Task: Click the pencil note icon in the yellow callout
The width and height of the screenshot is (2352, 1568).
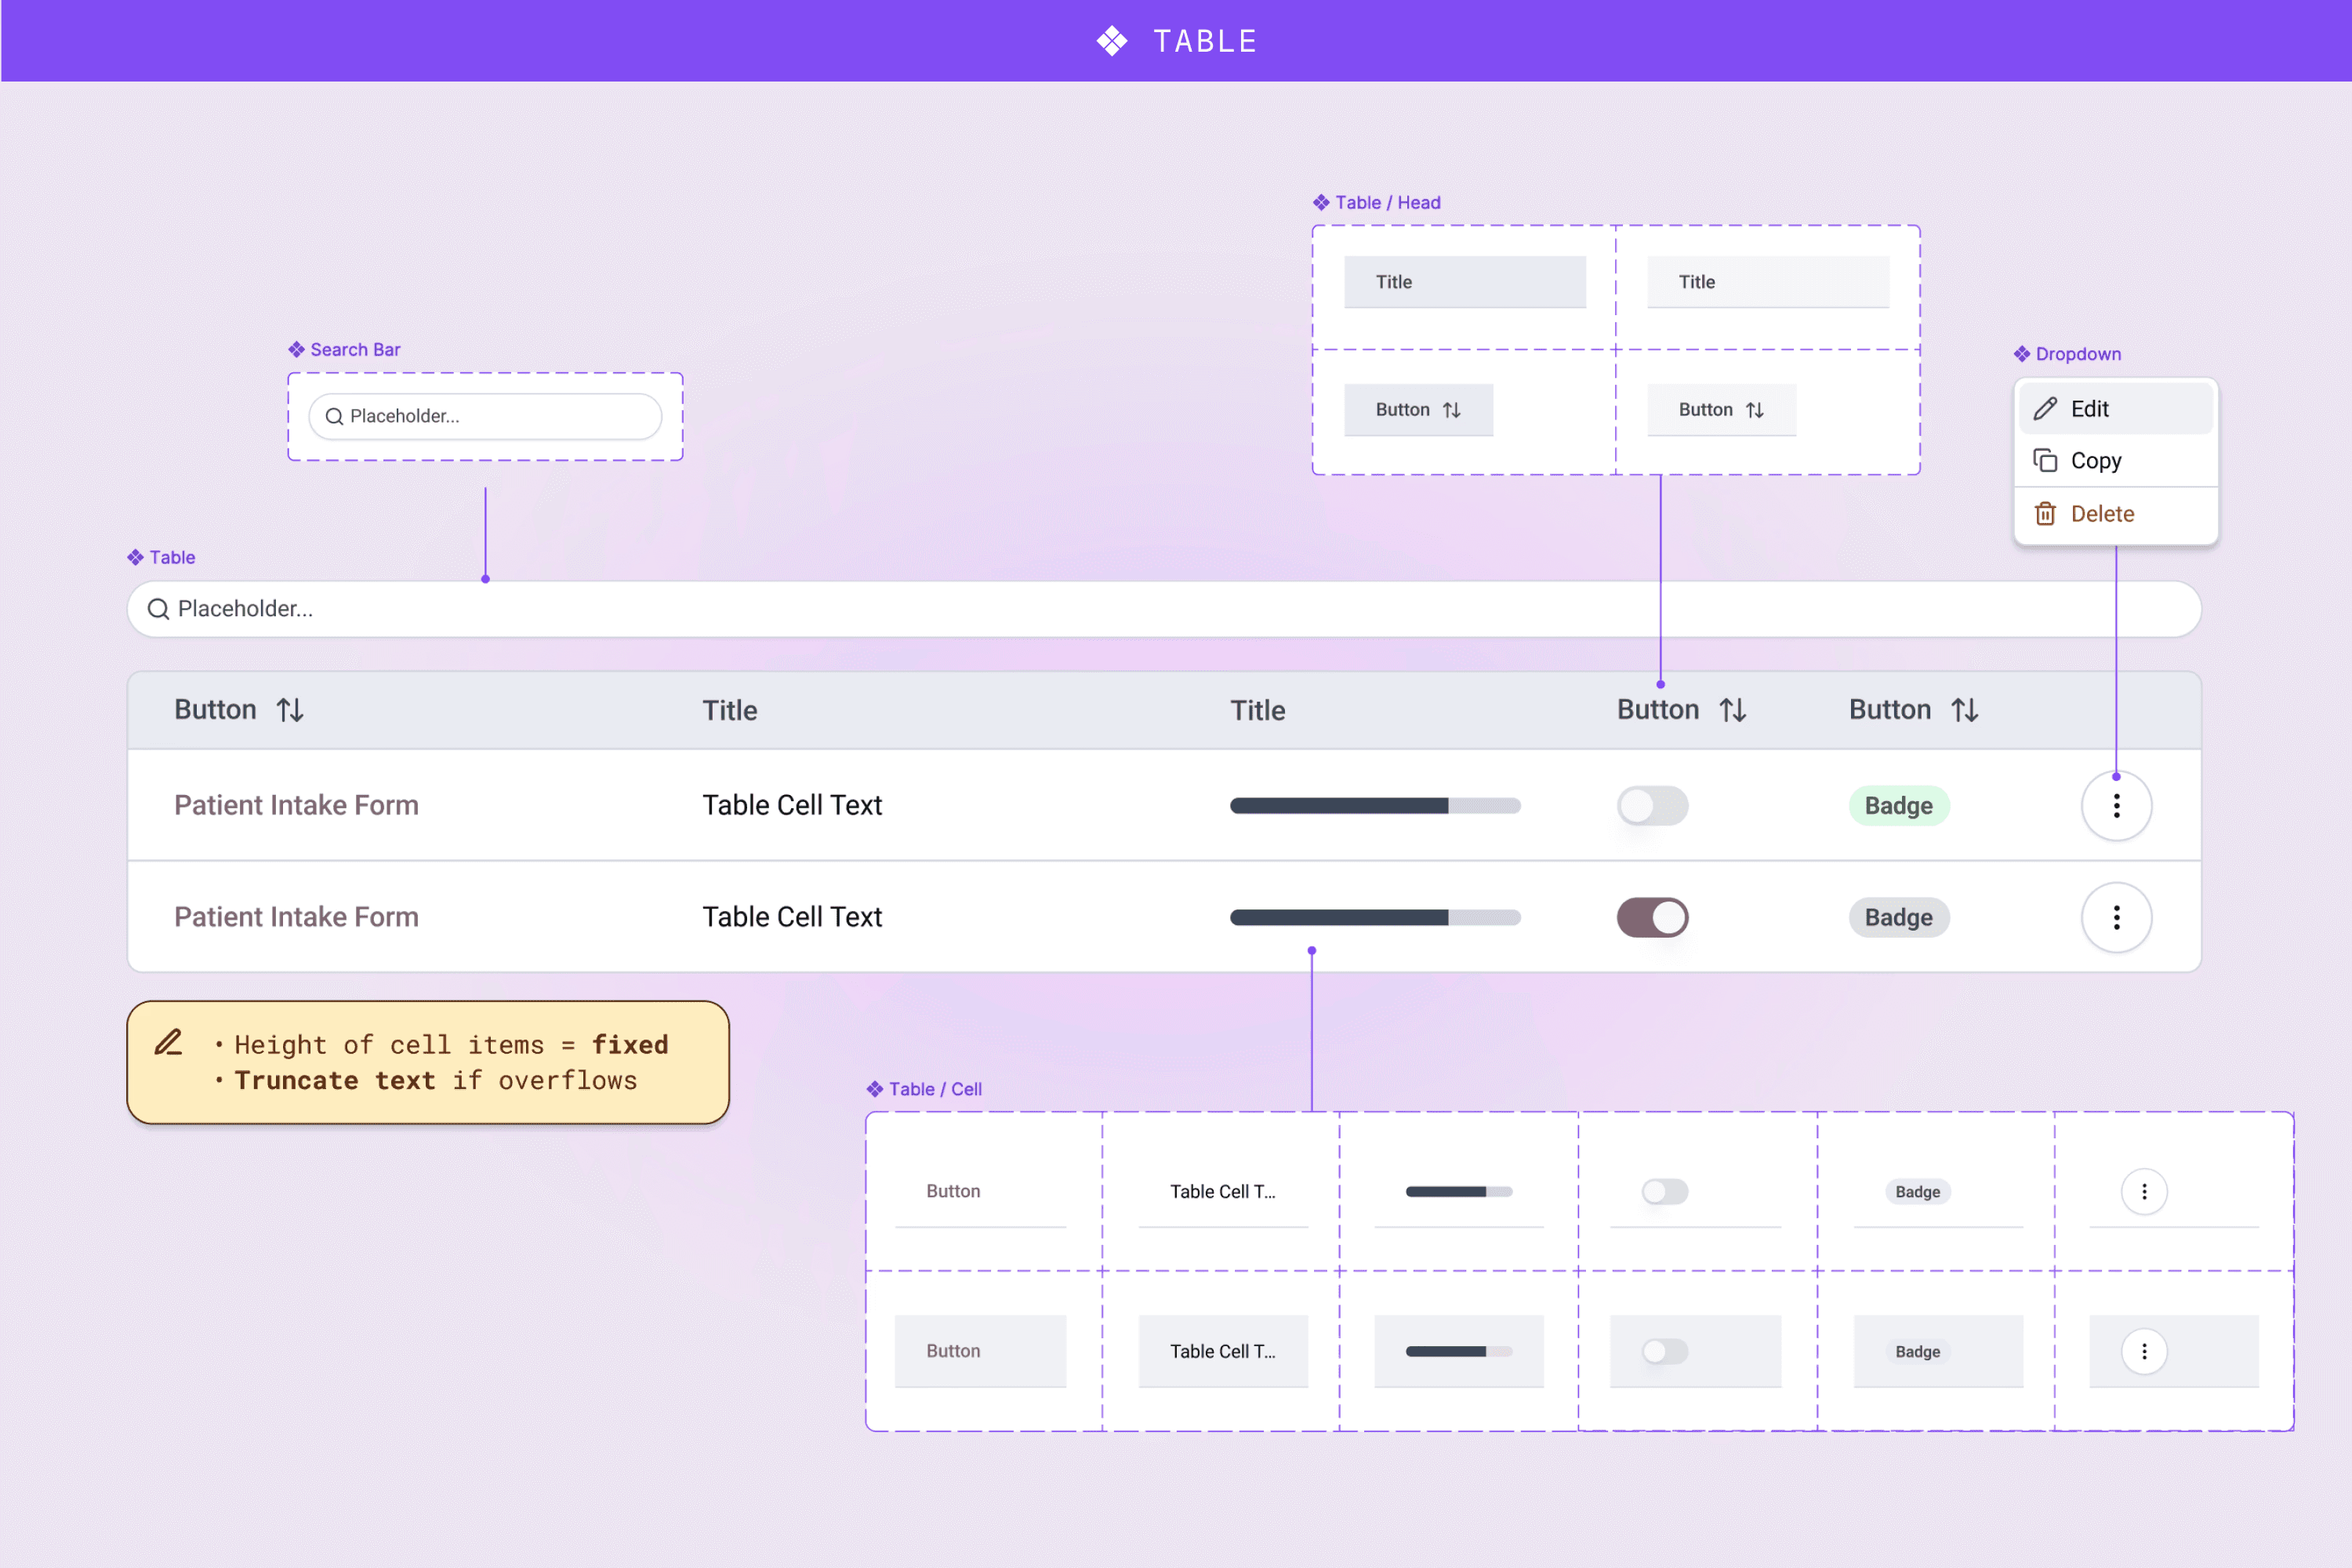Action: (169, 1042)
